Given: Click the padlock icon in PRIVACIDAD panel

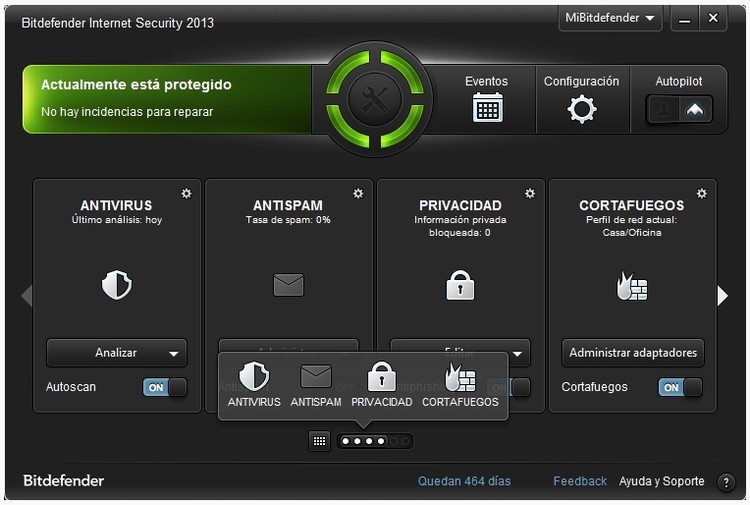Looking at the screenshot, I should pyautogui.click(x=460, y=285).
